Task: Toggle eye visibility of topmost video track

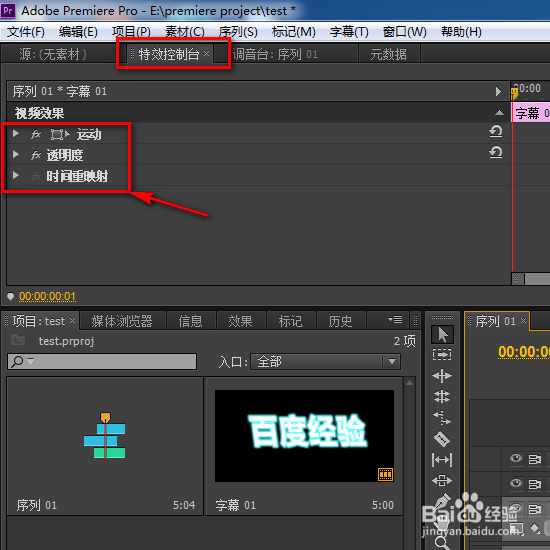Action: [x=516, y=458]
